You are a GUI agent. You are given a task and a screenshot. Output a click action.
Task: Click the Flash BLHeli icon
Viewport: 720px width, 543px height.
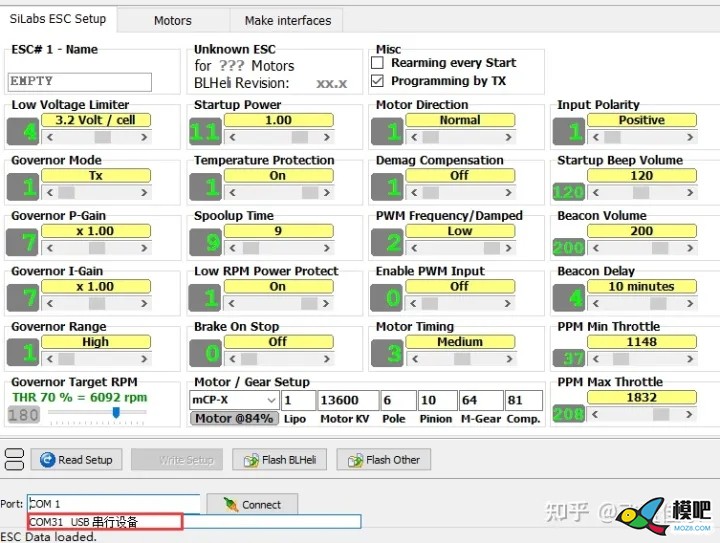click(x=251, y=460)
